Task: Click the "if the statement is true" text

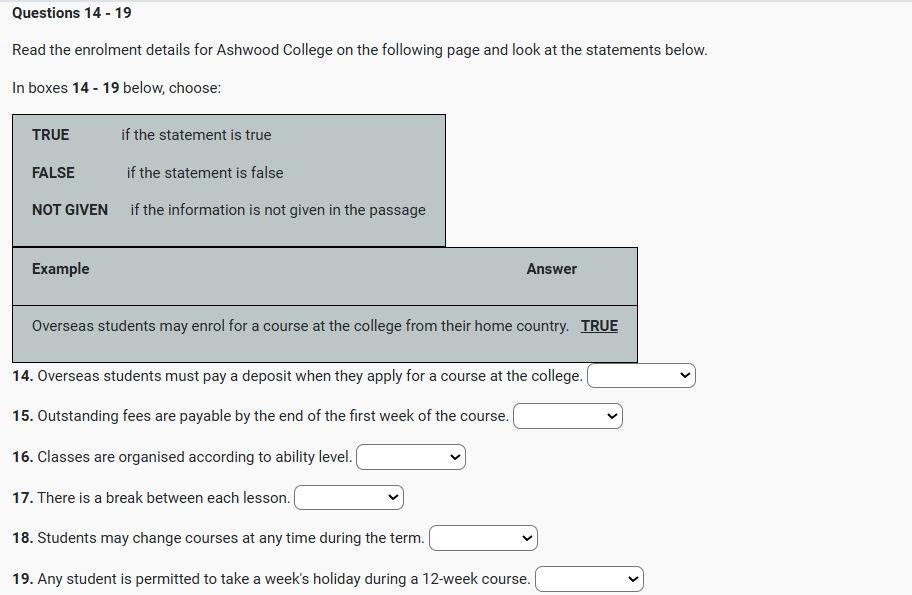Action: point(196,135)
